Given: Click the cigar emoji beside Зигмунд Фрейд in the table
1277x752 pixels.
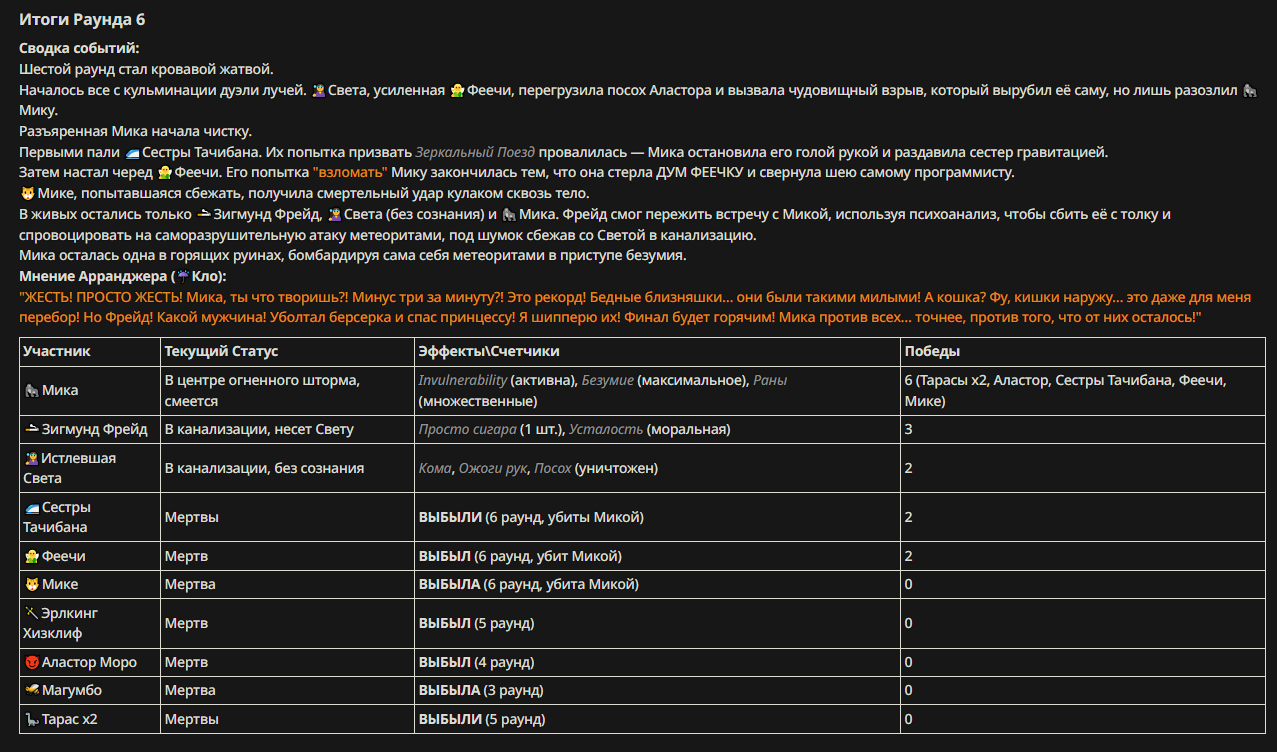Looking at the screenshot, I should 31,429.
